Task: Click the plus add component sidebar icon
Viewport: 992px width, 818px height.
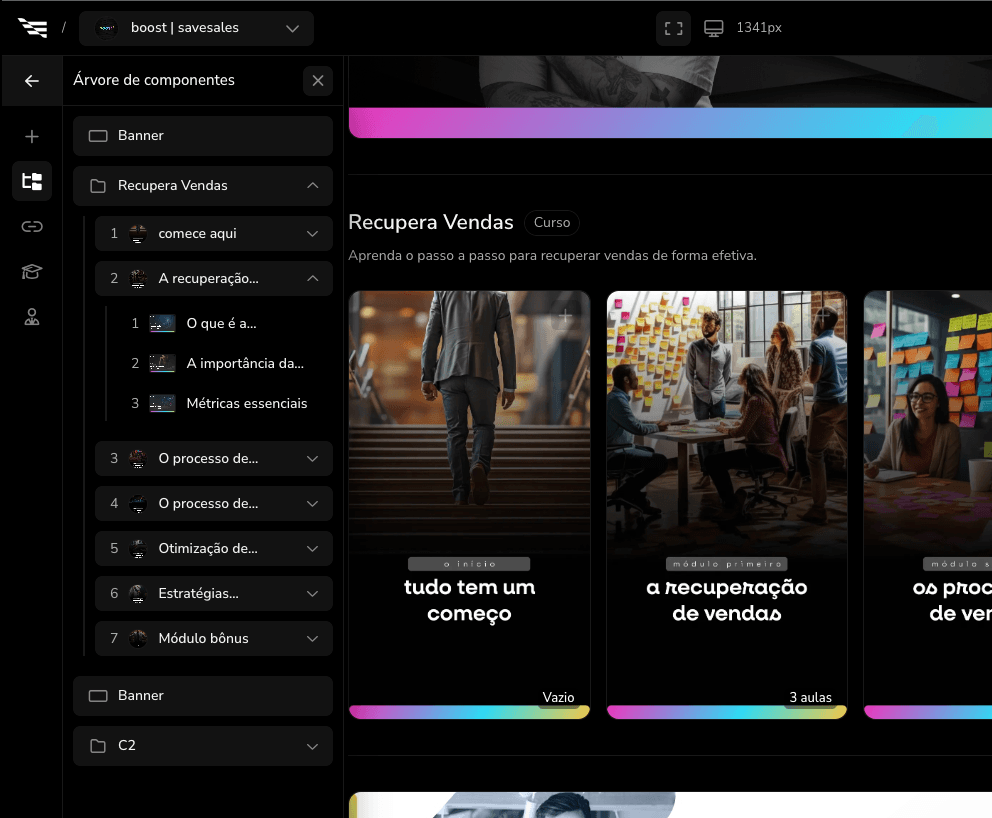Action: [x=32, y=136]
